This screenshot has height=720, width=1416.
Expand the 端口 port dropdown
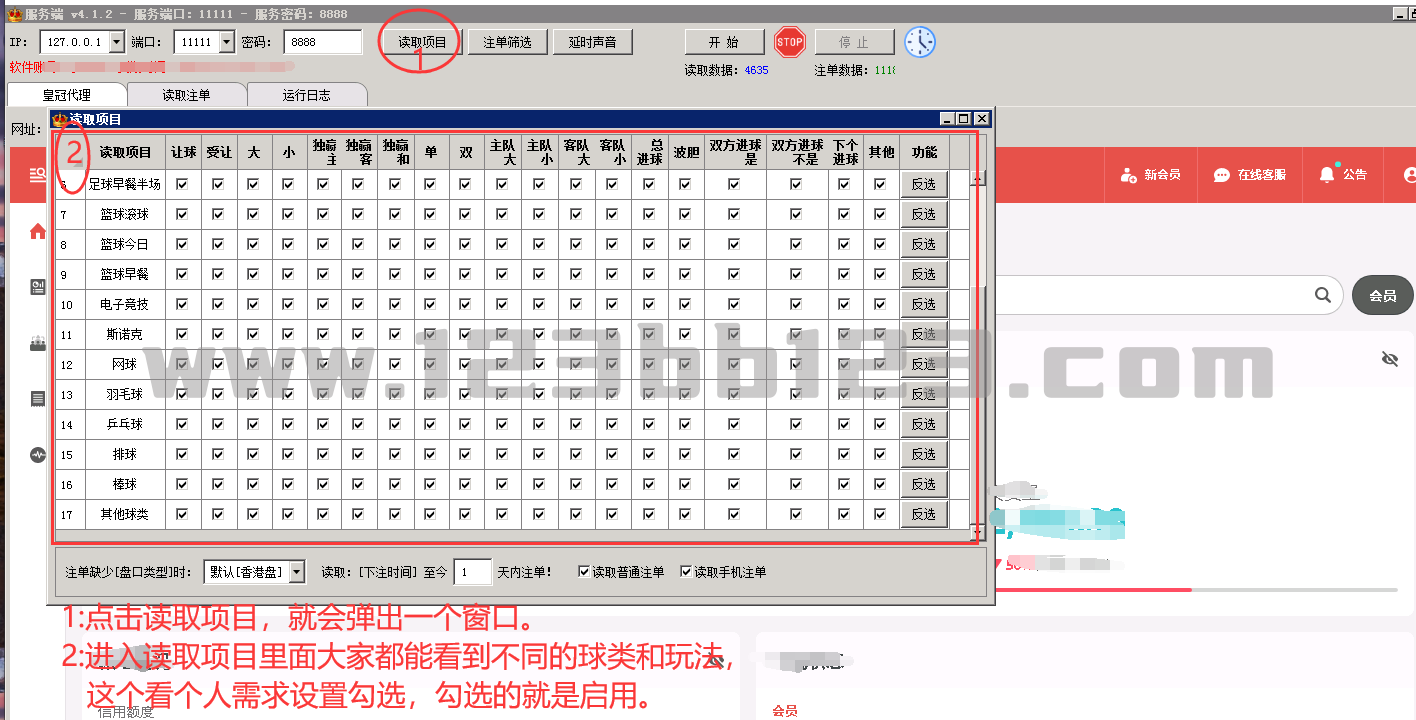226,42
